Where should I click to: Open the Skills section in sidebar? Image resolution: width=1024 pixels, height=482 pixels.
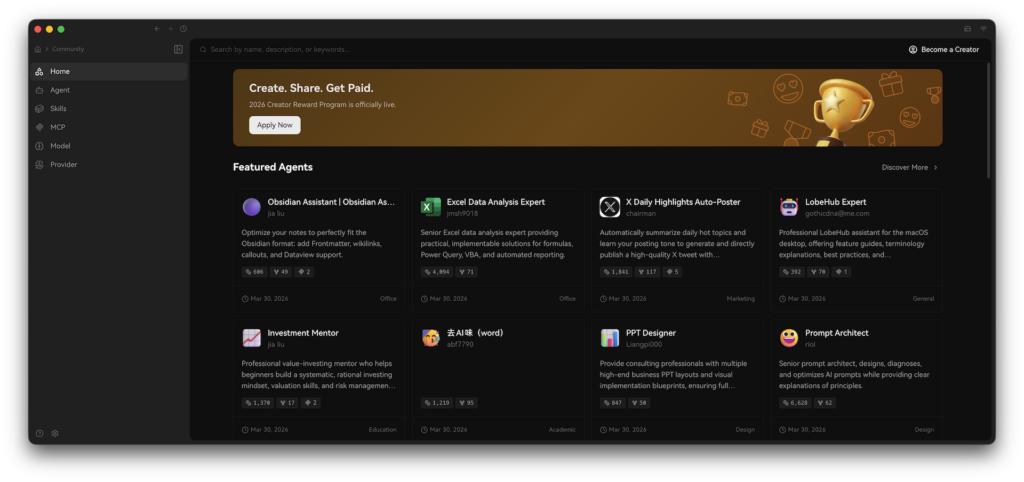(x=59, y=108)
